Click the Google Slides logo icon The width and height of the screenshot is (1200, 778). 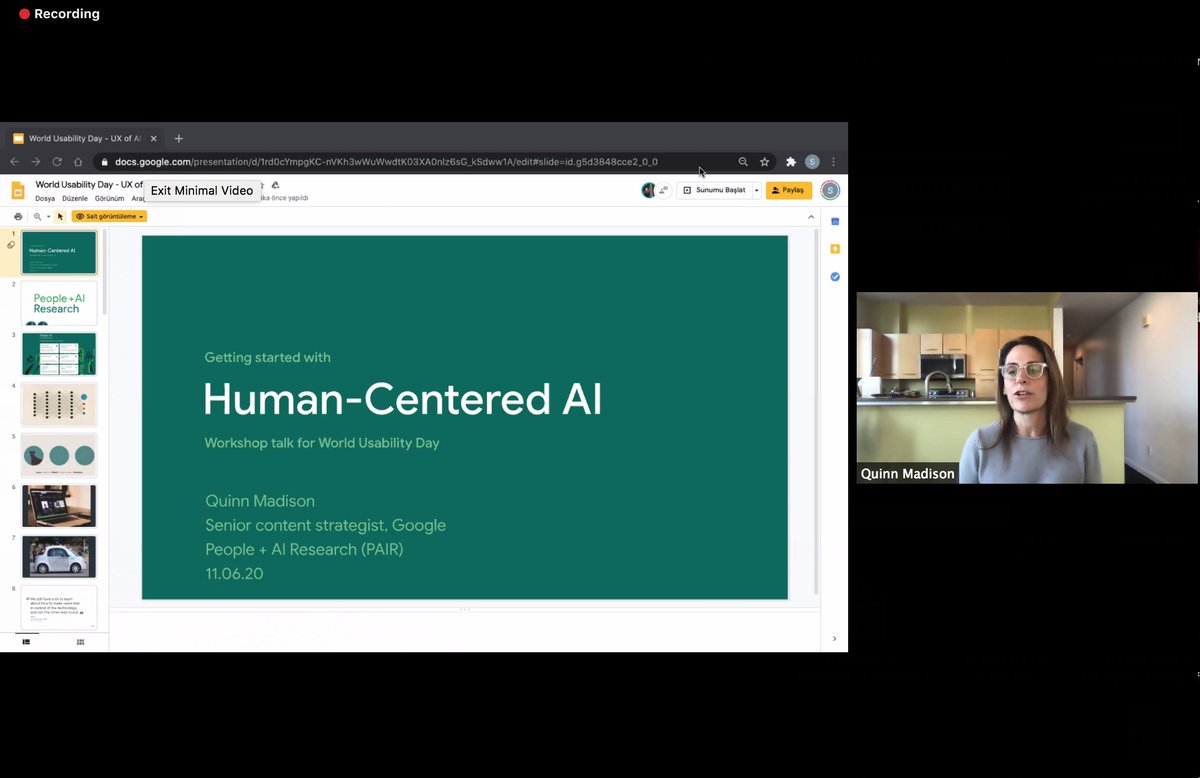pos(18,190)
